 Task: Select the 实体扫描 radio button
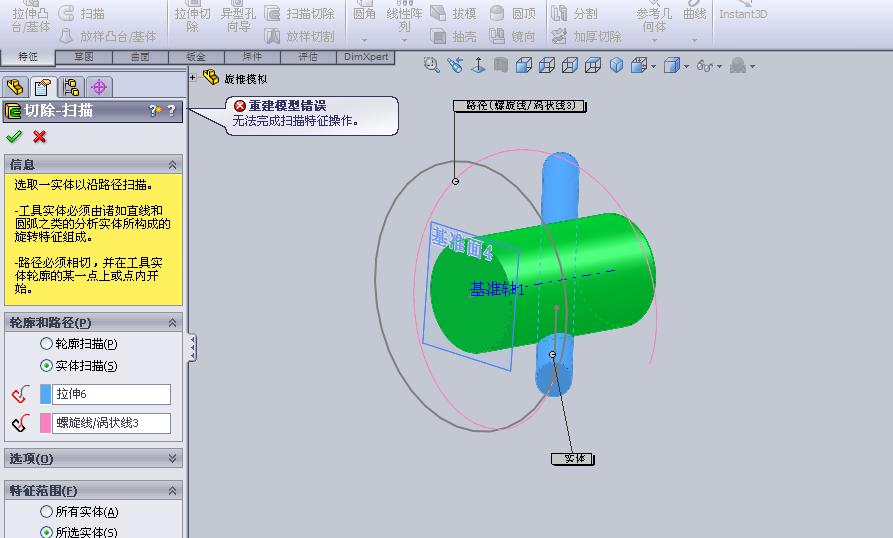tap(46, 365)
